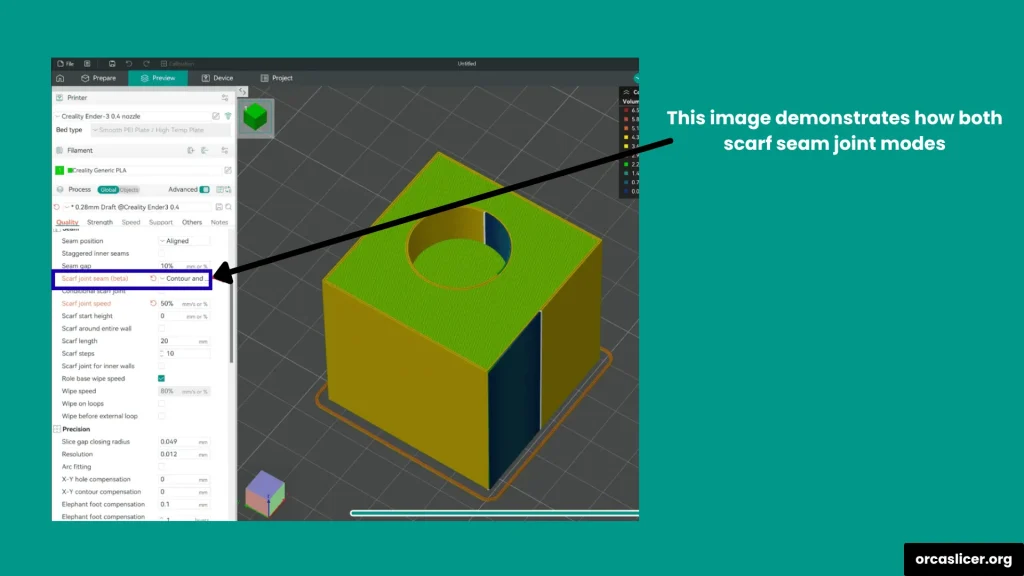
Task: Click the Save icon in top toolbar
Action: (111, 63)
